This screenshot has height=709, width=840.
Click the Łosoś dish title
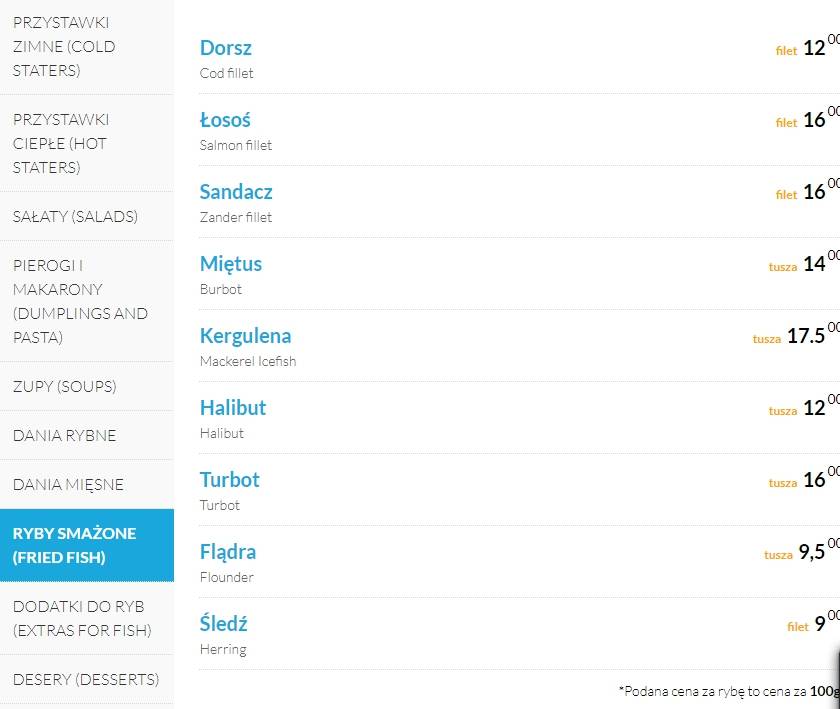click(225, 120)
